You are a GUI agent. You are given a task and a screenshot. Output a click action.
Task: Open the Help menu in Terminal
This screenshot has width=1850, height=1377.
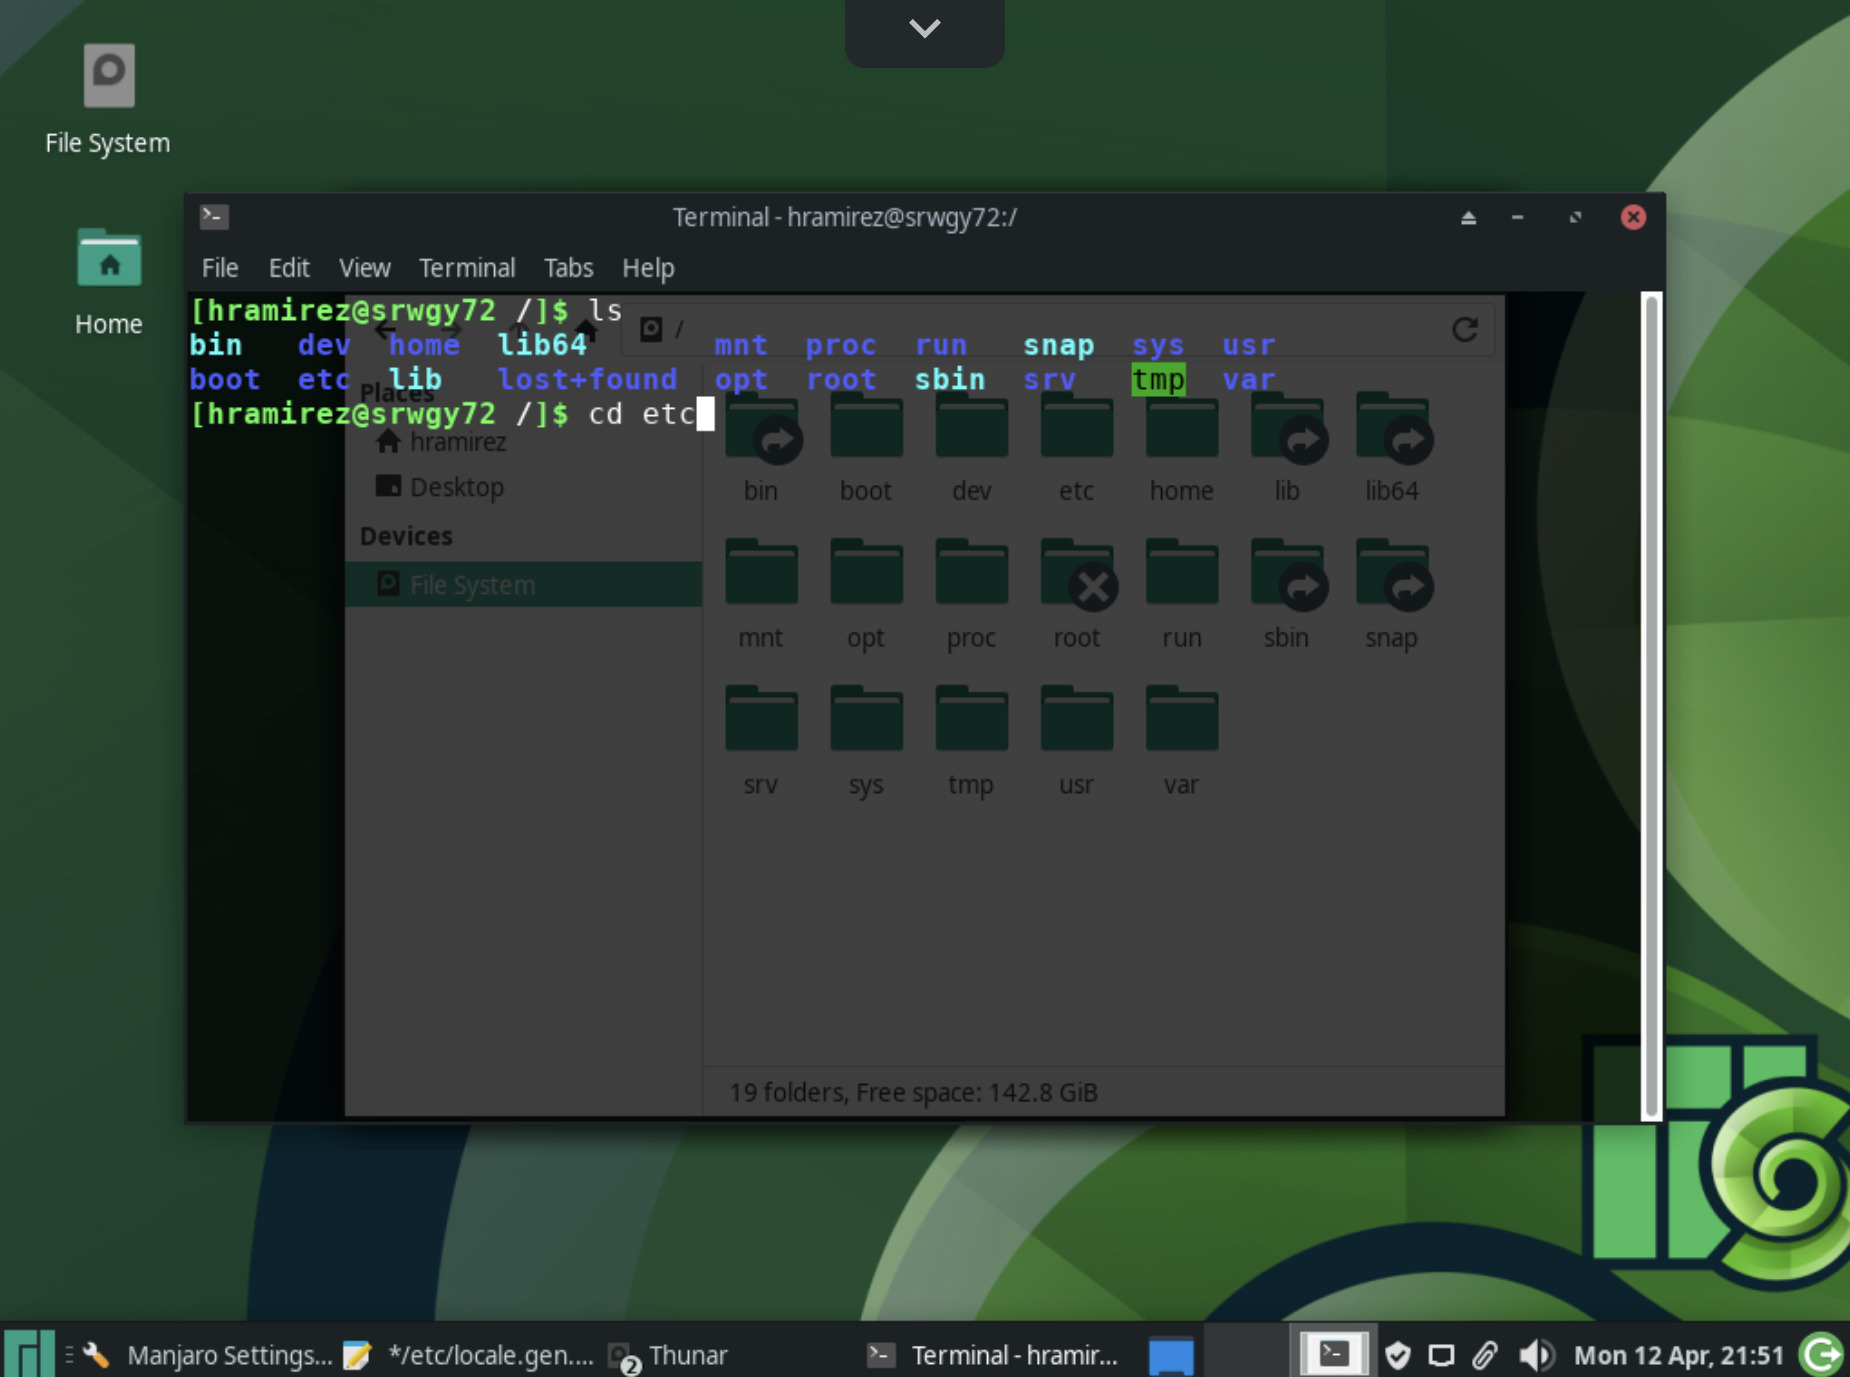coord(648,268)
